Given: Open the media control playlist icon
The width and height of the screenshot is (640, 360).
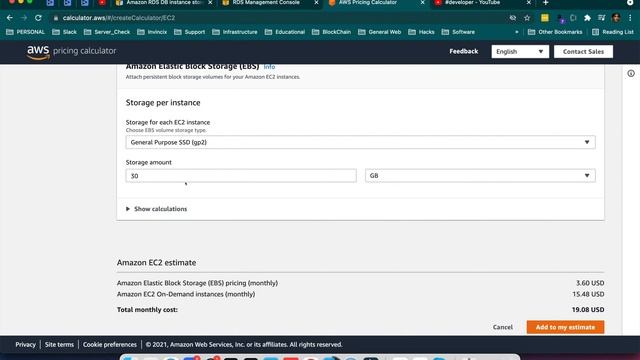Looking at the screenshot, I should click(602, 18).
